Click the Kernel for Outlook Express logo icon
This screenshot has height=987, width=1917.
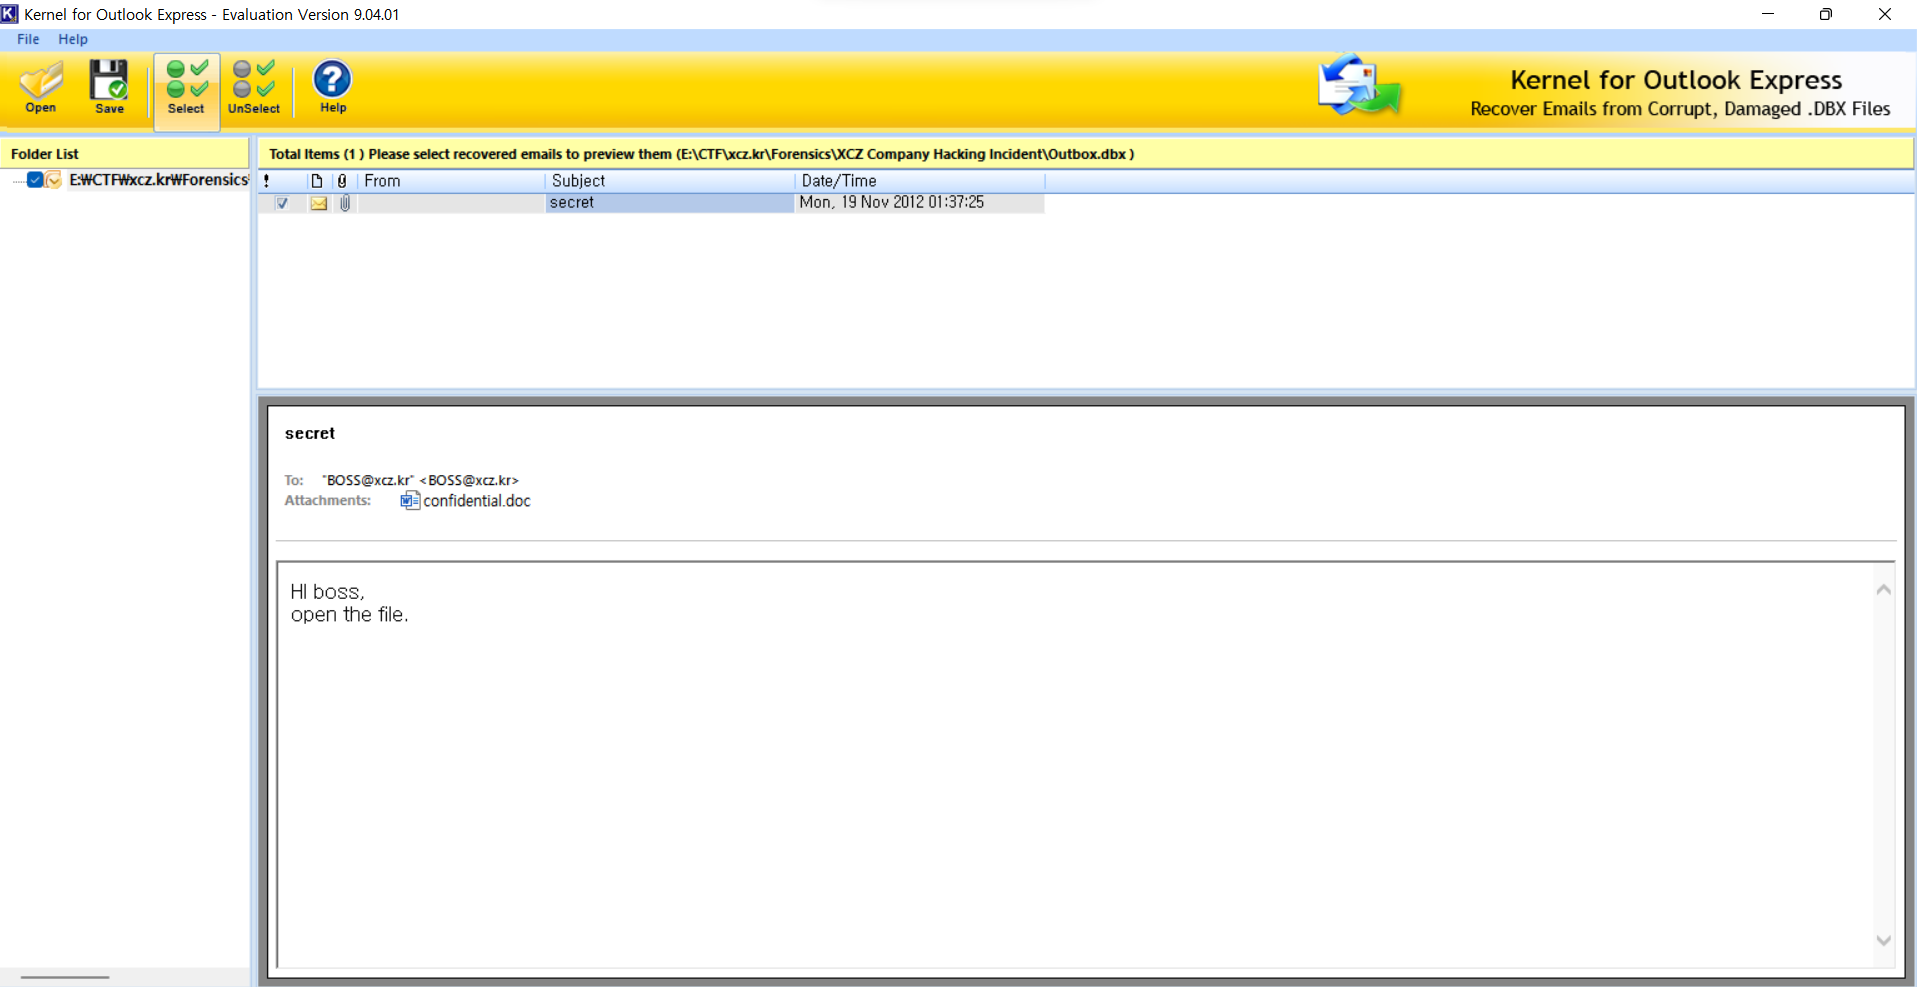(x=1360, y=86)
